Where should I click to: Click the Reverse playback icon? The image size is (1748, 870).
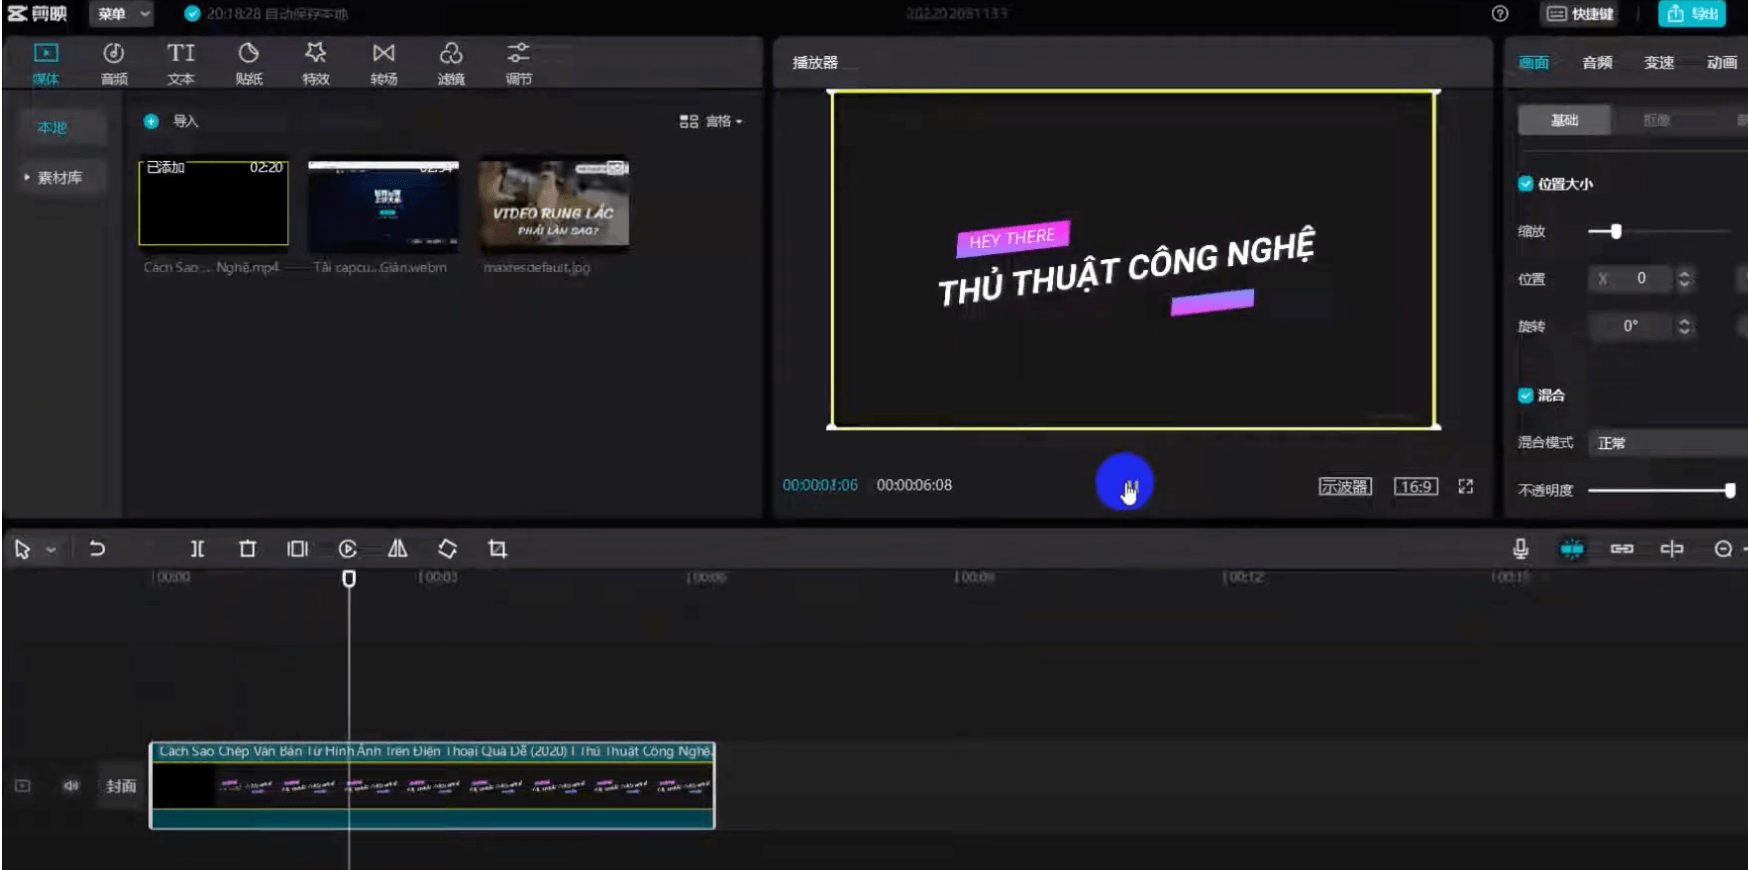pos(347,548)
